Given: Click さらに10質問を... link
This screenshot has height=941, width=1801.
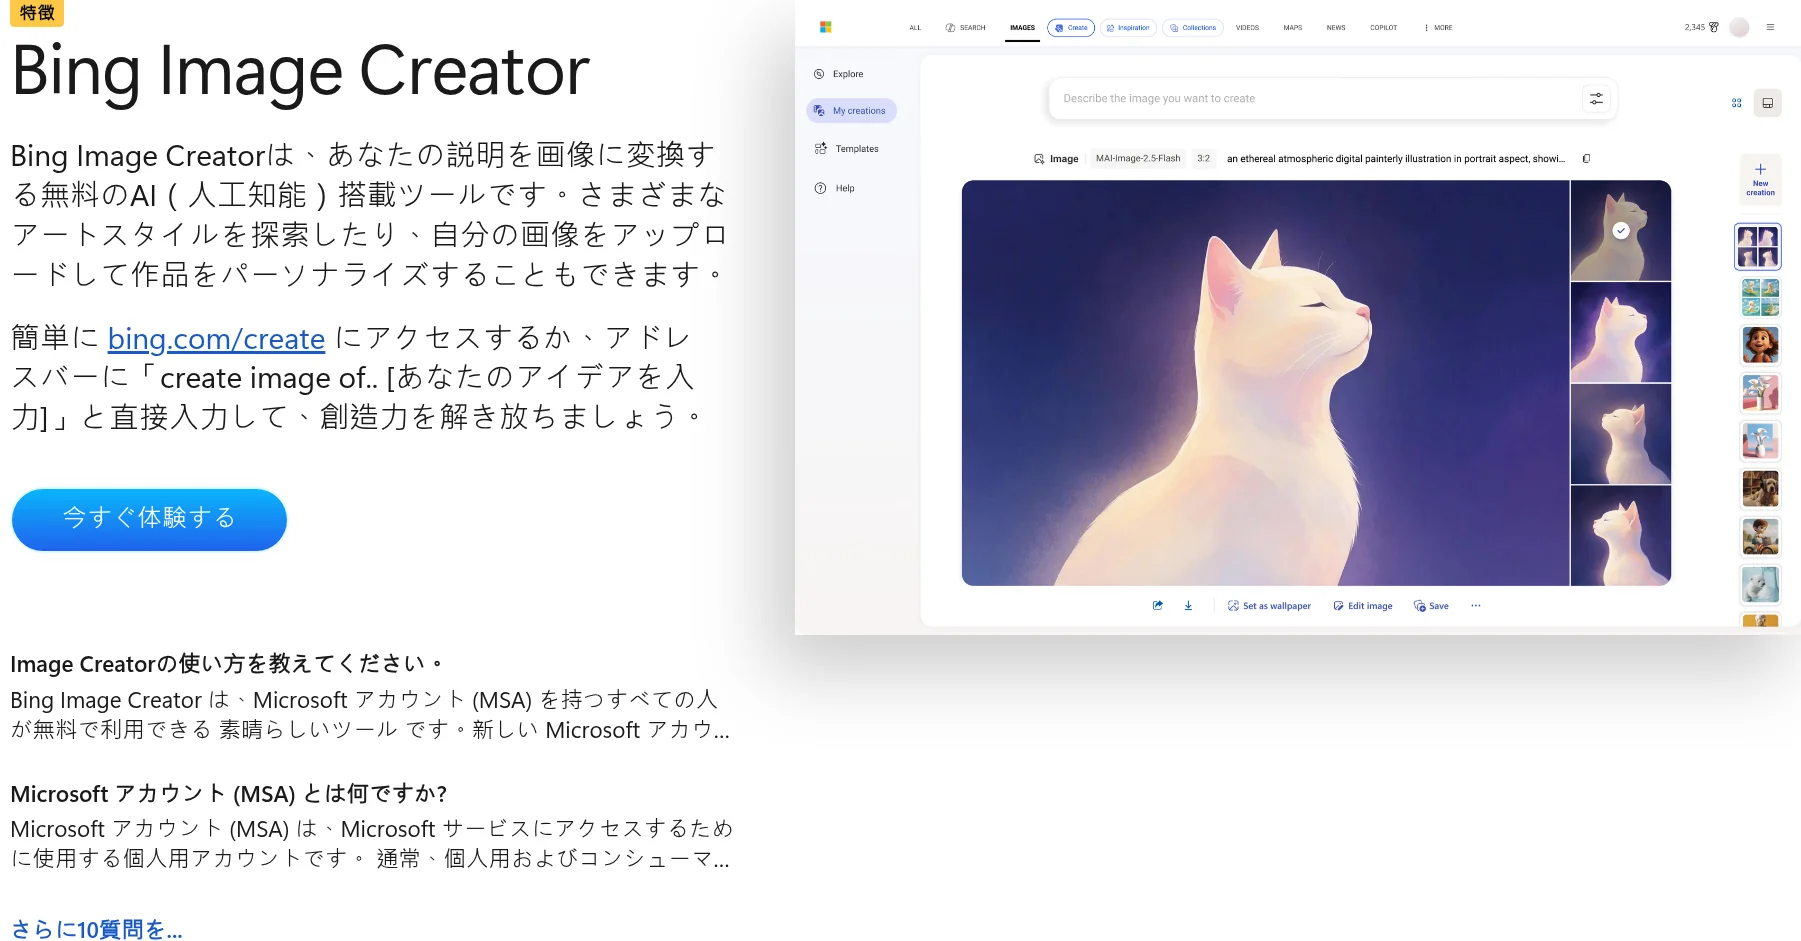Looking at the screenshot, I should 96,929.
